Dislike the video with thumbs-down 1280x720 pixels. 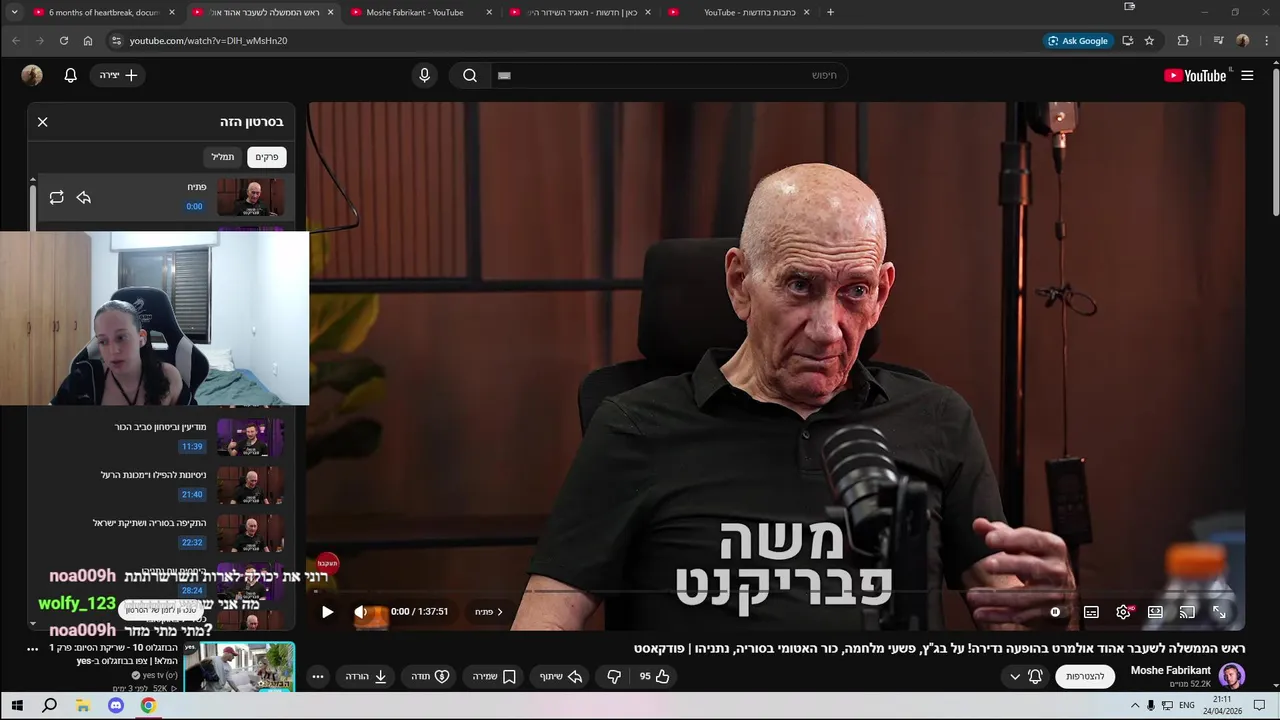pos(614,676)
